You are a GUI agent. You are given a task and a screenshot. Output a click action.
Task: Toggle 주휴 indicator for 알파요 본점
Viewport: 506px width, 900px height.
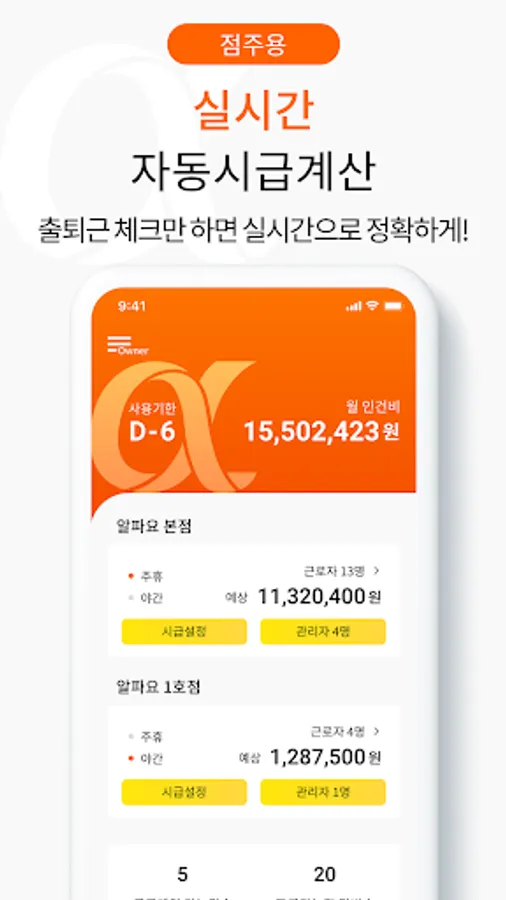point(145,576)
